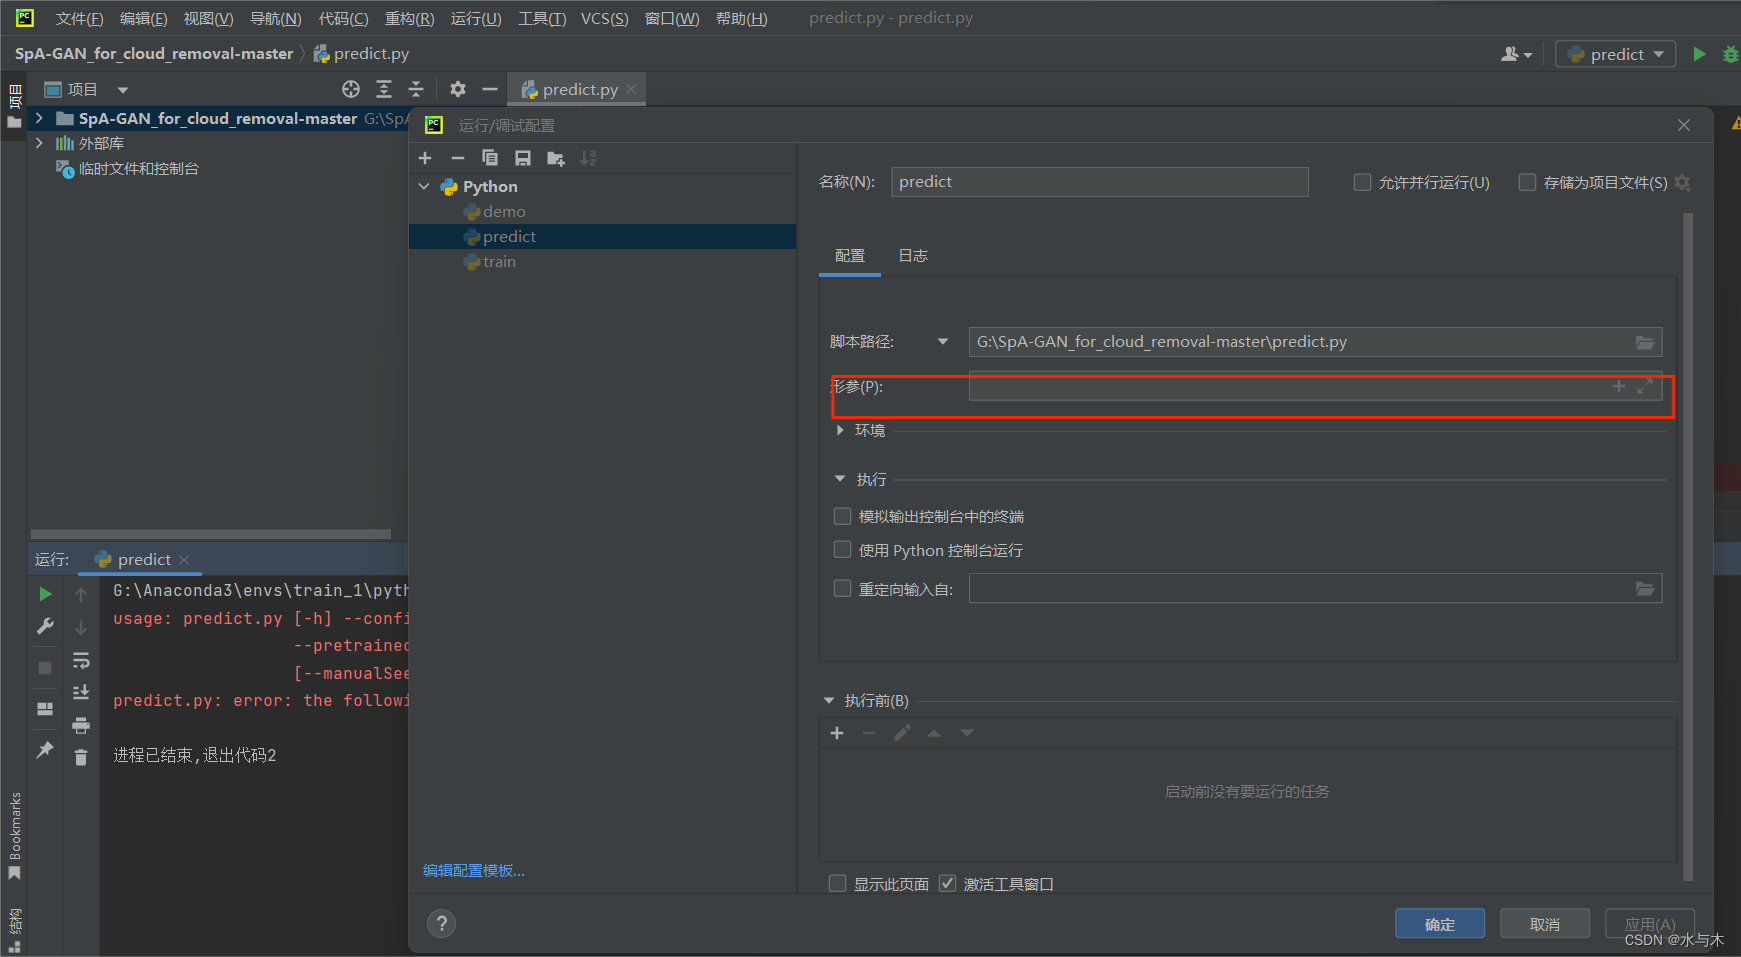The image size is (1741, 957).
Task: Check 使用 Python 控制台运行
Action: click(x=842, y=549)
